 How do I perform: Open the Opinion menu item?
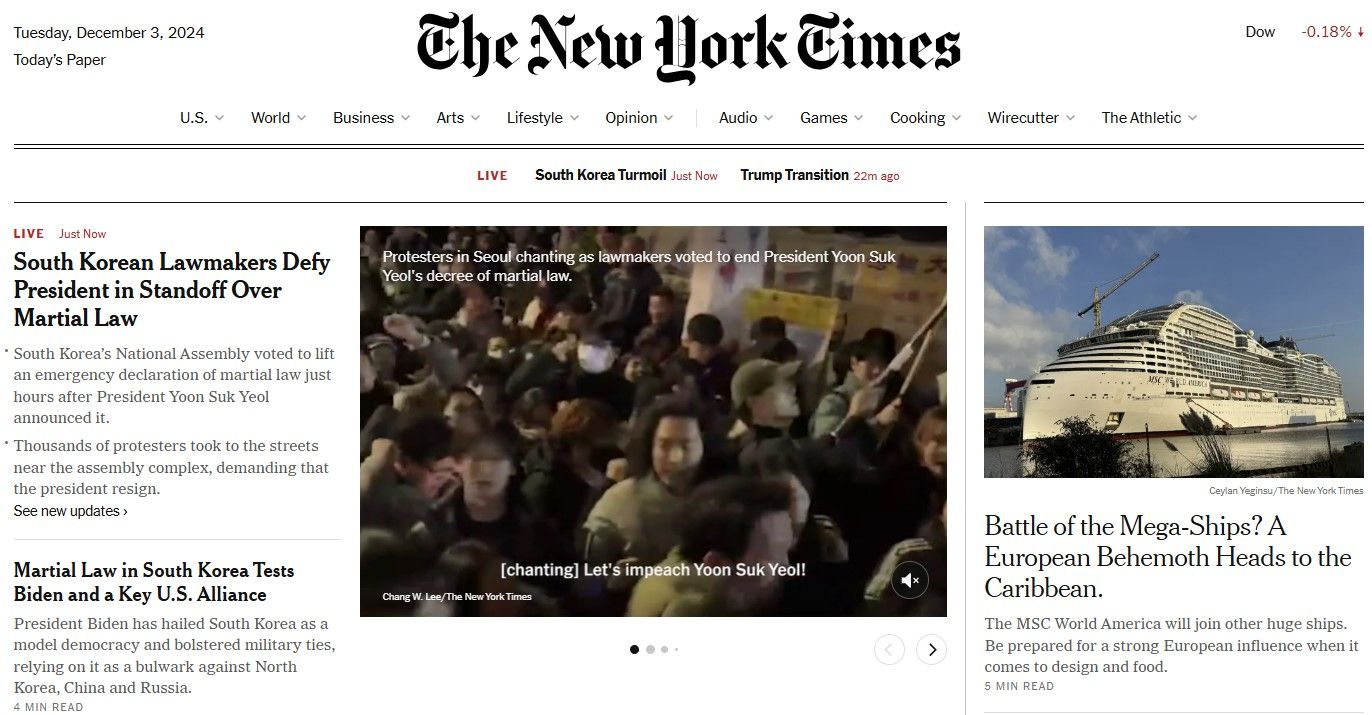pos(639,118)
